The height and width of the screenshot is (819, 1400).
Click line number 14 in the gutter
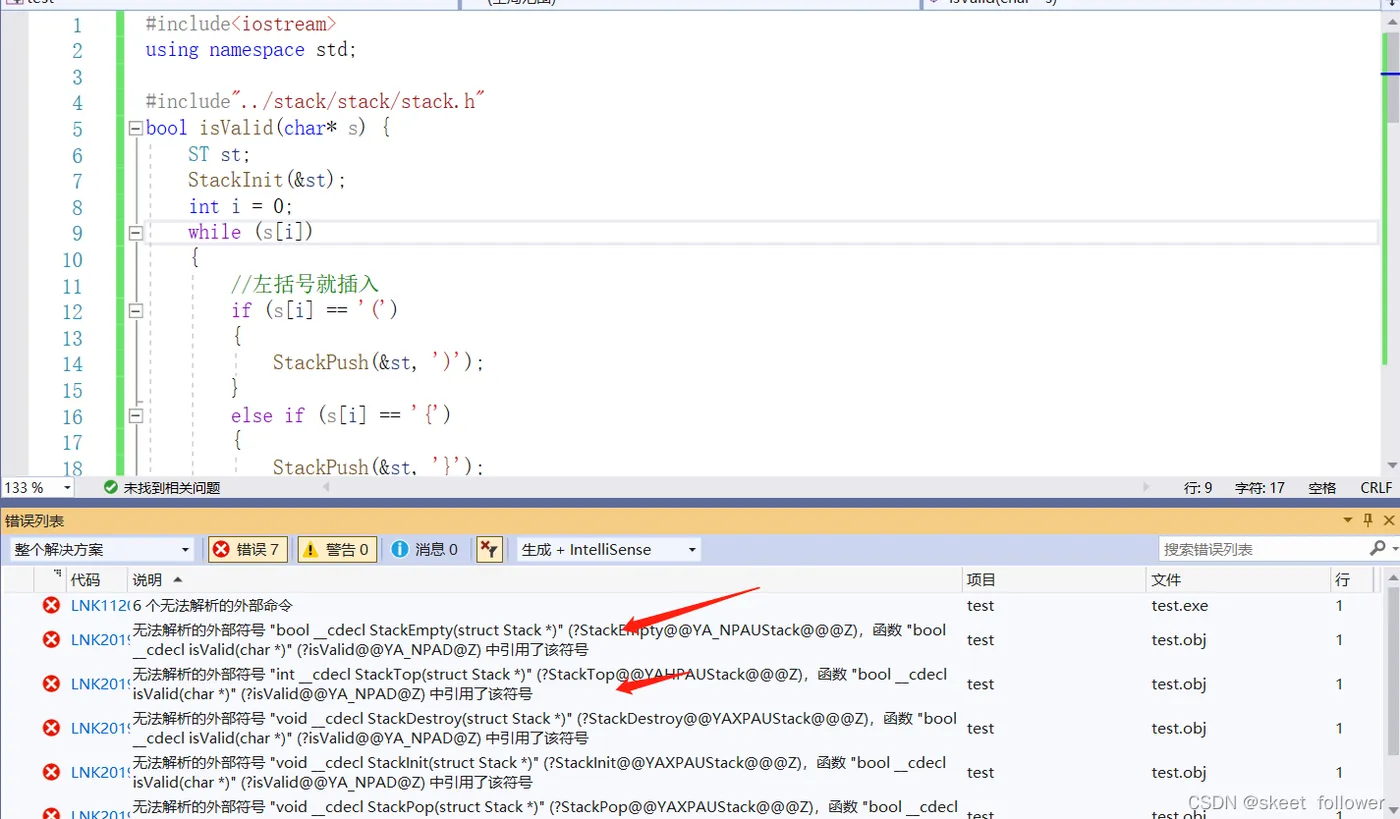[x=72, y=364]
